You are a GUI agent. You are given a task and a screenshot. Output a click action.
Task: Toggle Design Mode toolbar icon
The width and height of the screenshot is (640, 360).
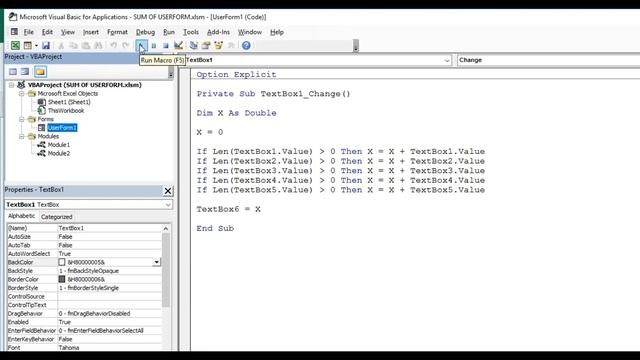(x=178, y=45)
